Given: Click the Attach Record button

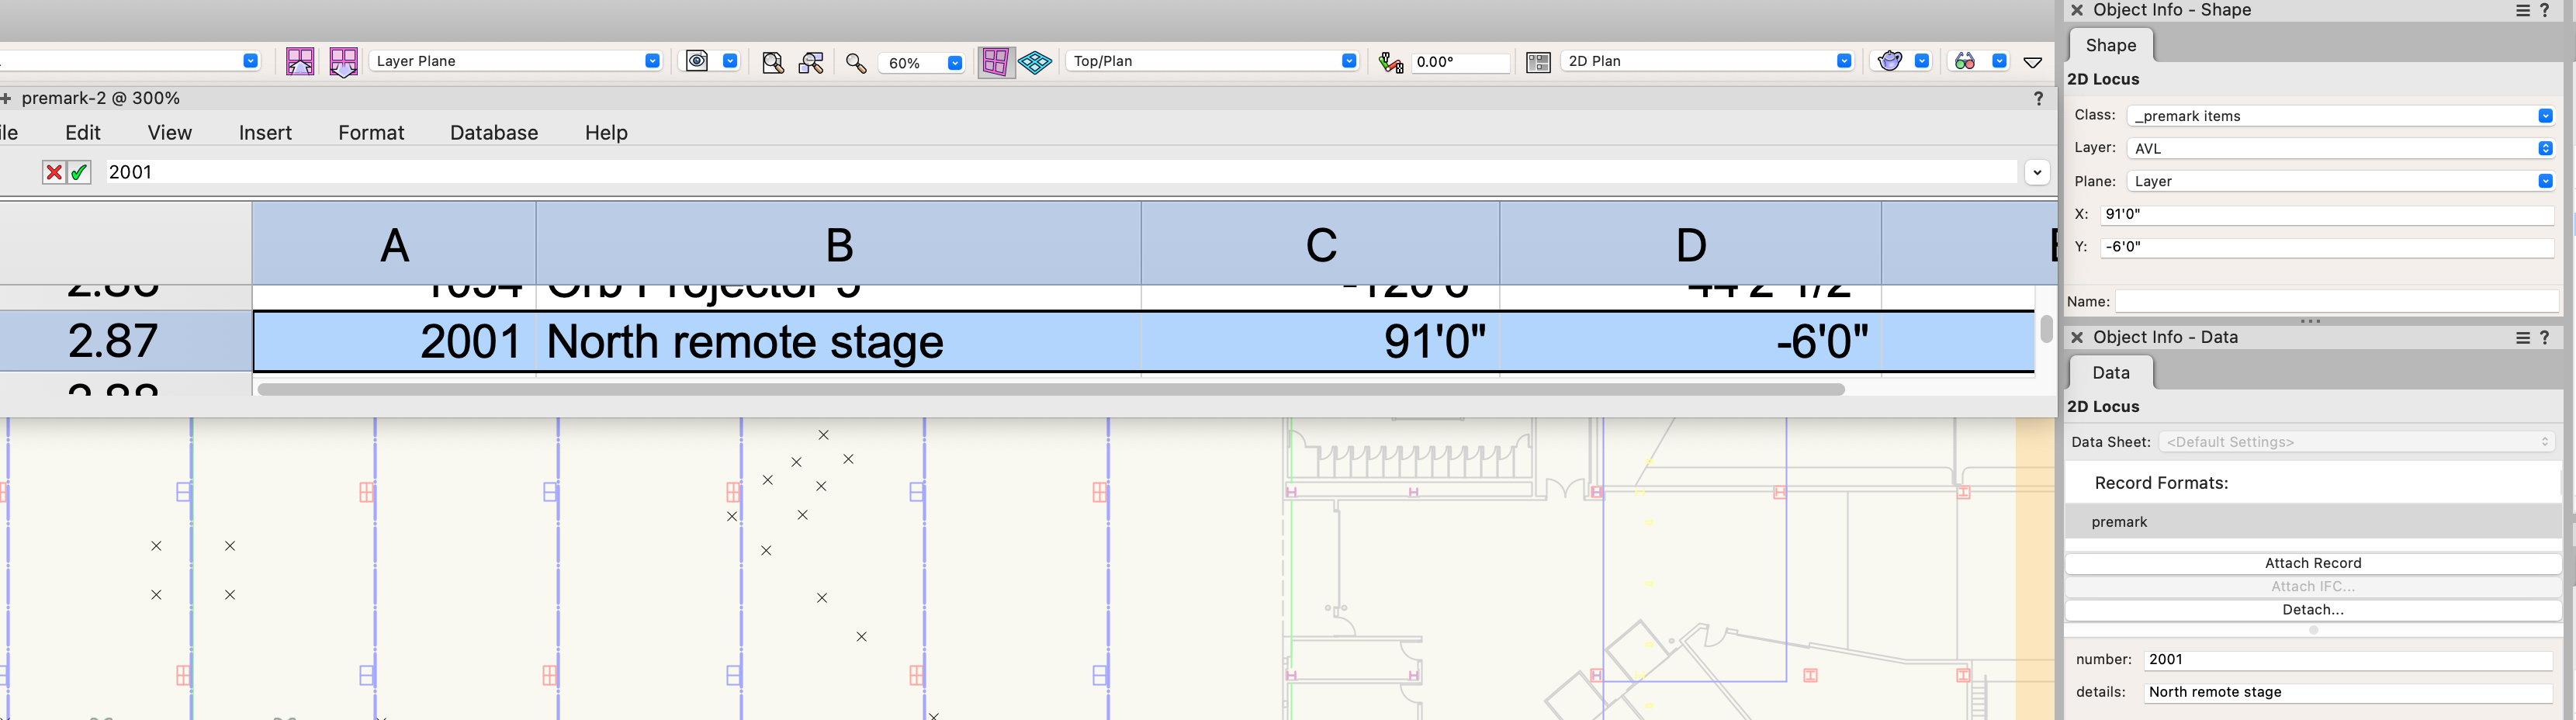Looking at the screenshot, I should [2312, 563].
